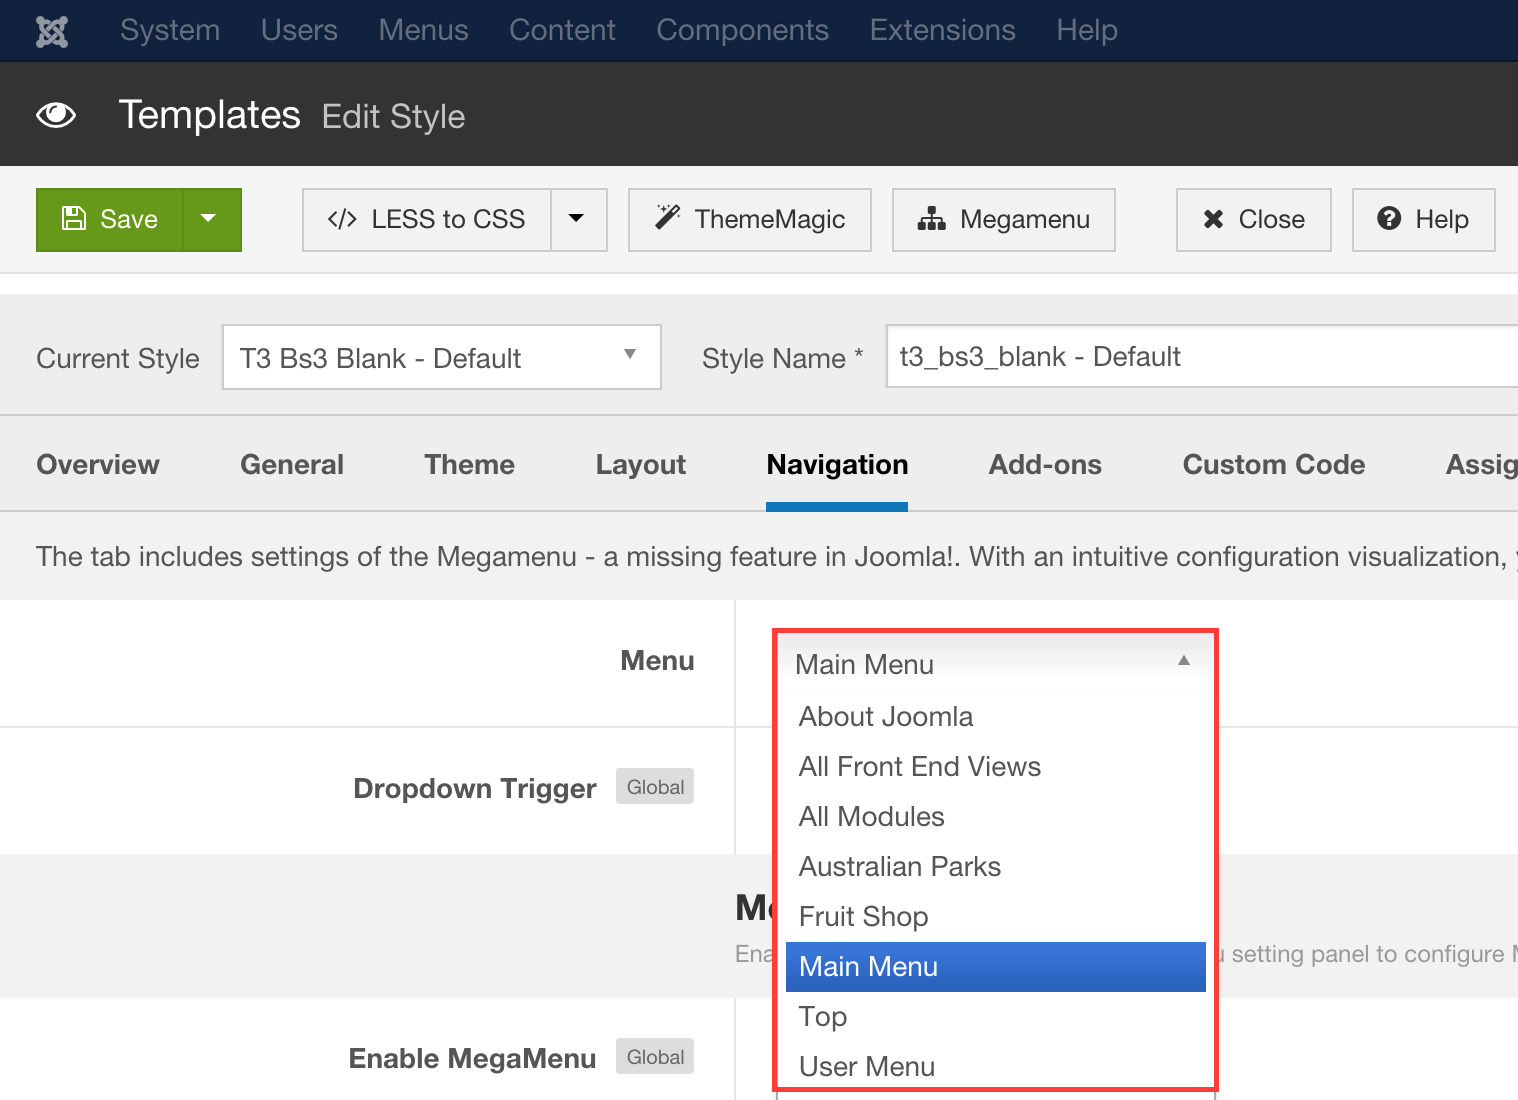
Task: Click the code icon for LESS to CSS
Action: [341, 219]
